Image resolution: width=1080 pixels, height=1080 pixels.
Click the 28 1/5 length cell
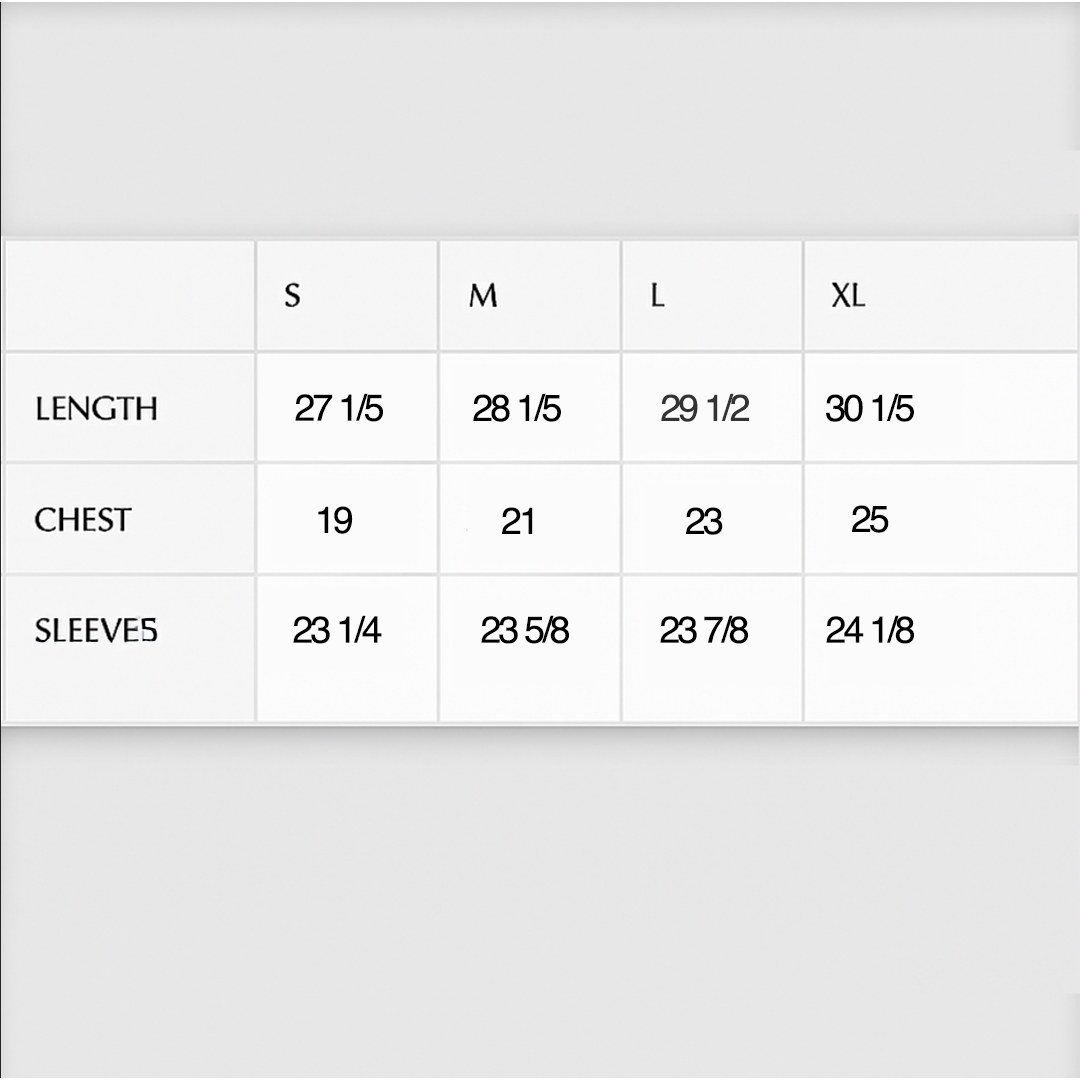(x=517, y=408)
